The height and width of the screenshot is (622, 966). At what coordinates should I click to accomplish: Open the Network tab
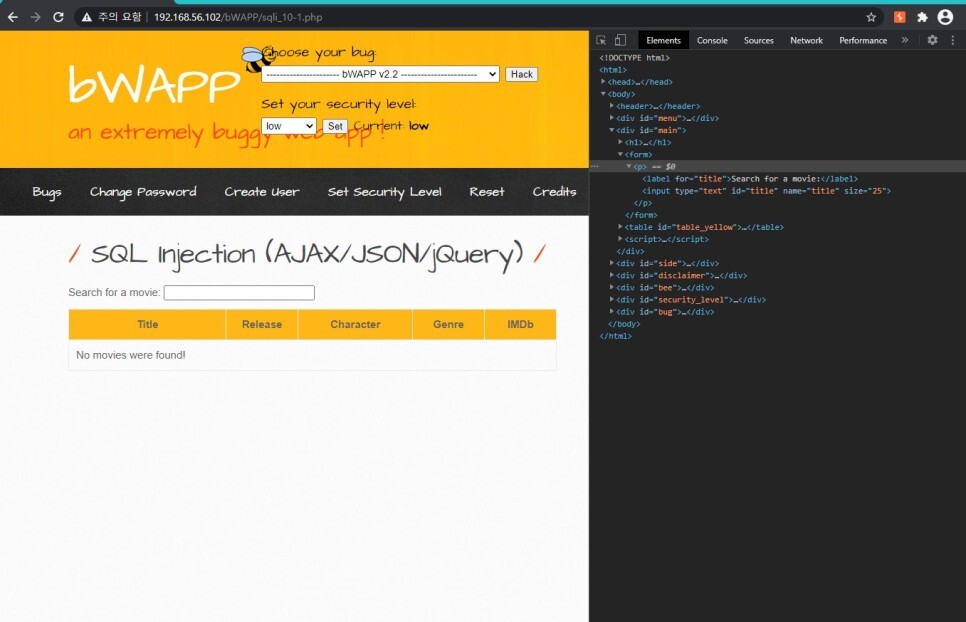pos(806,40)
